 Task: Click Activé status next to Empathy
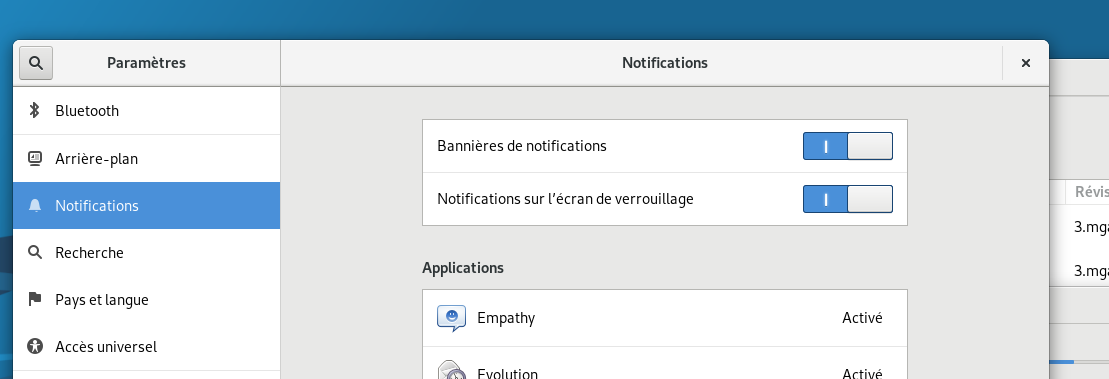[x=862, y=318]
